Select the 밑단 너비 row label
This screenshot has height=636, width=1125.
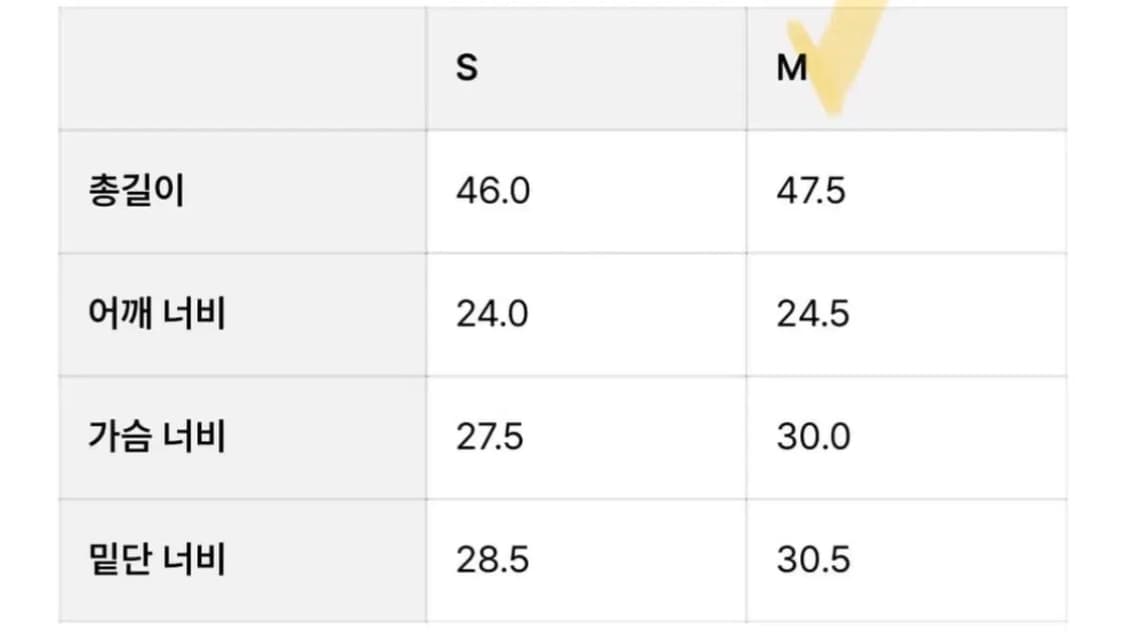tap(156, 560)
